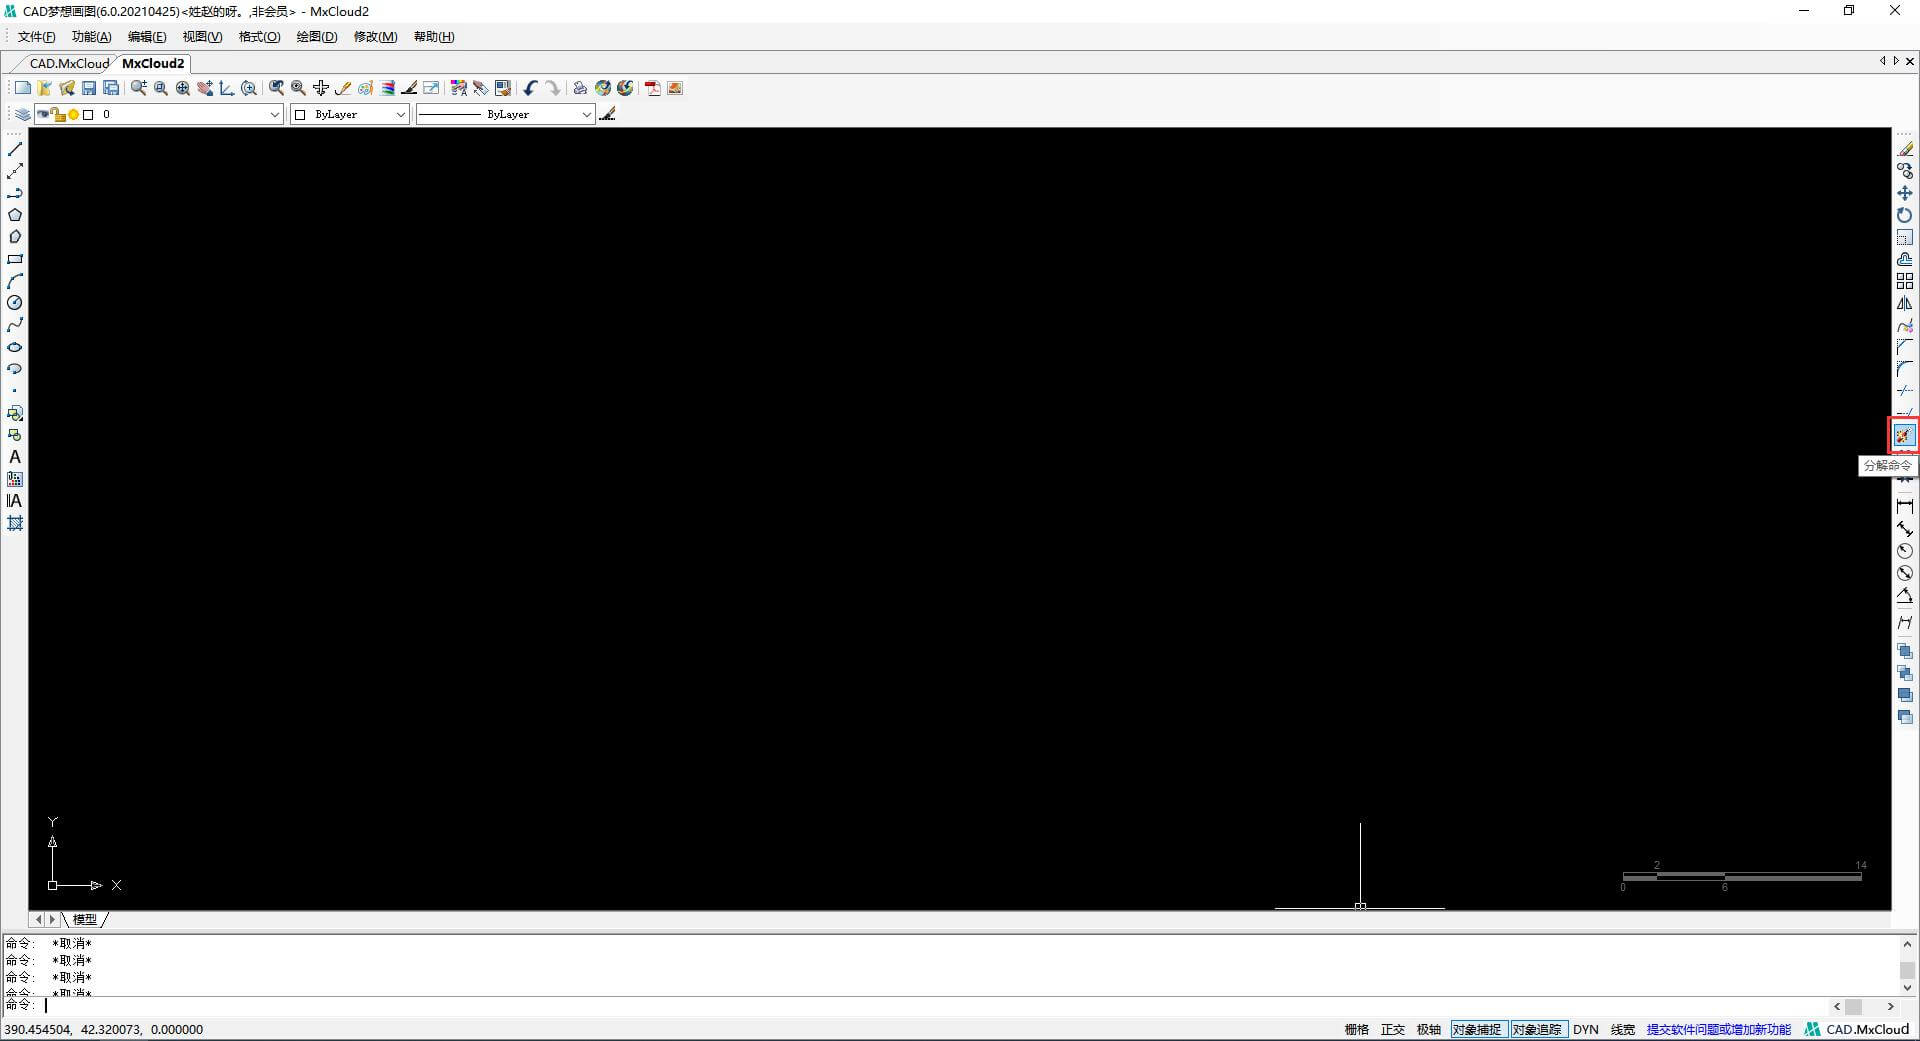Switch to the 模型 model tab
The image size is (1920, 1041).
(85, 919)
